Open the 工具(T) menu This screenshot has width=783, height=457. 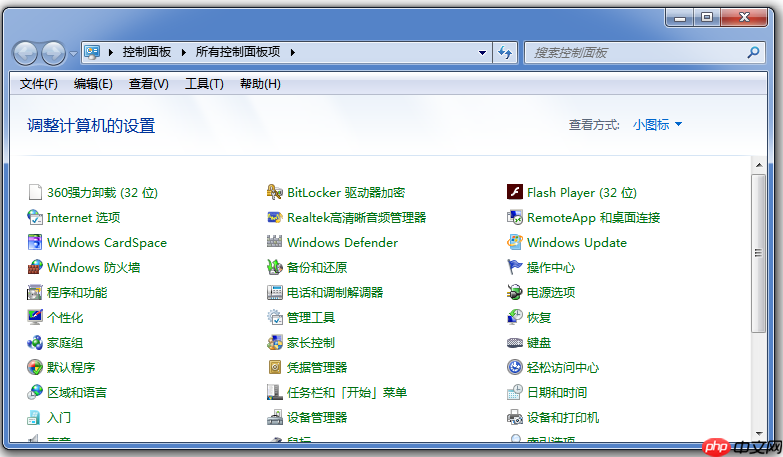click(204, 84)
